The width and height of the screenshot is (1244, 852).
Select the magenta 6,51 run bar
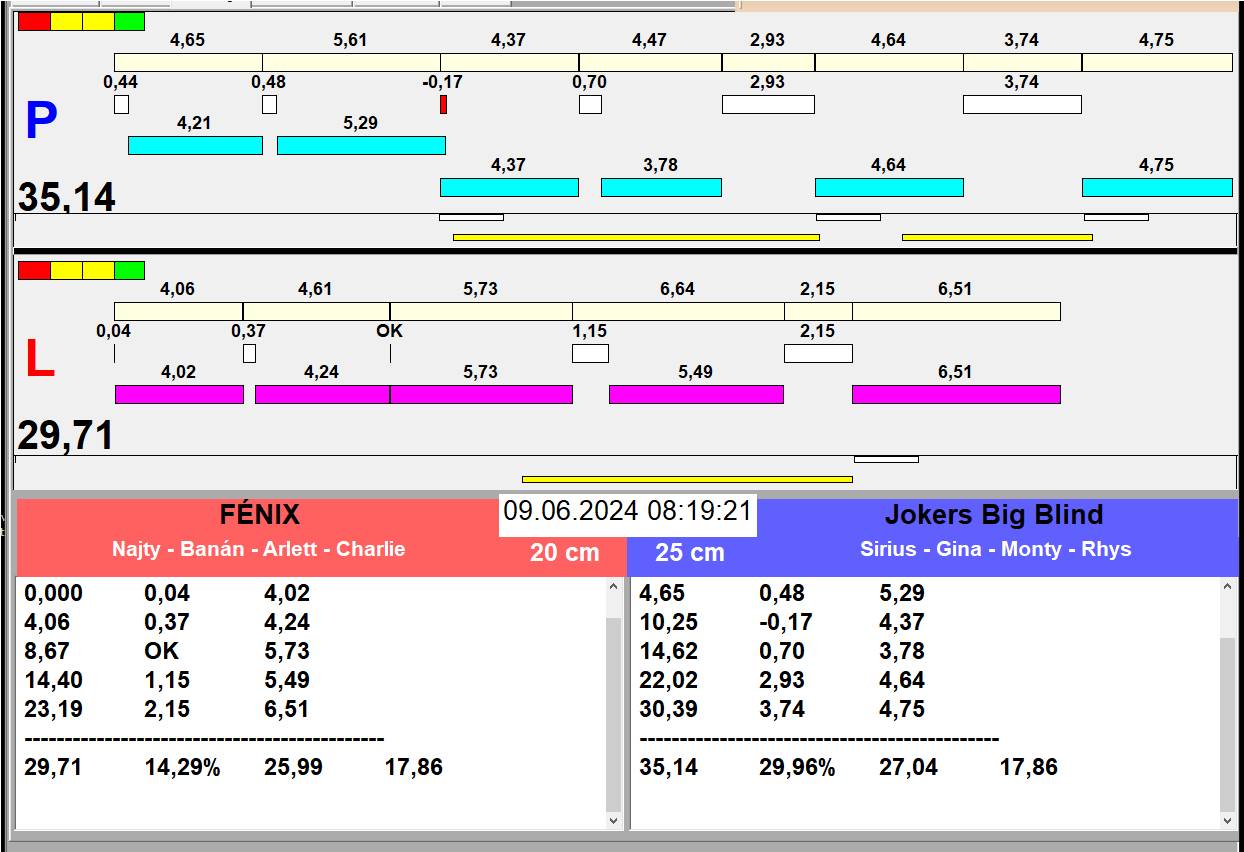point(955,394)
